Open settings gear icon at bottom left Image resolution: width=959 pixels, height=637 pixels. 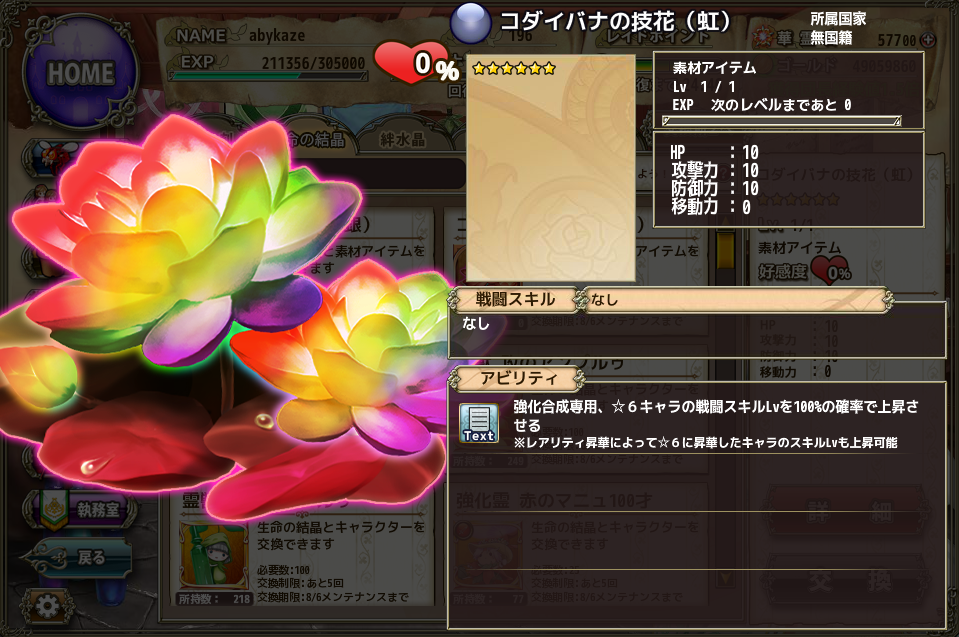pyautogui.click(x=46, y=606)
